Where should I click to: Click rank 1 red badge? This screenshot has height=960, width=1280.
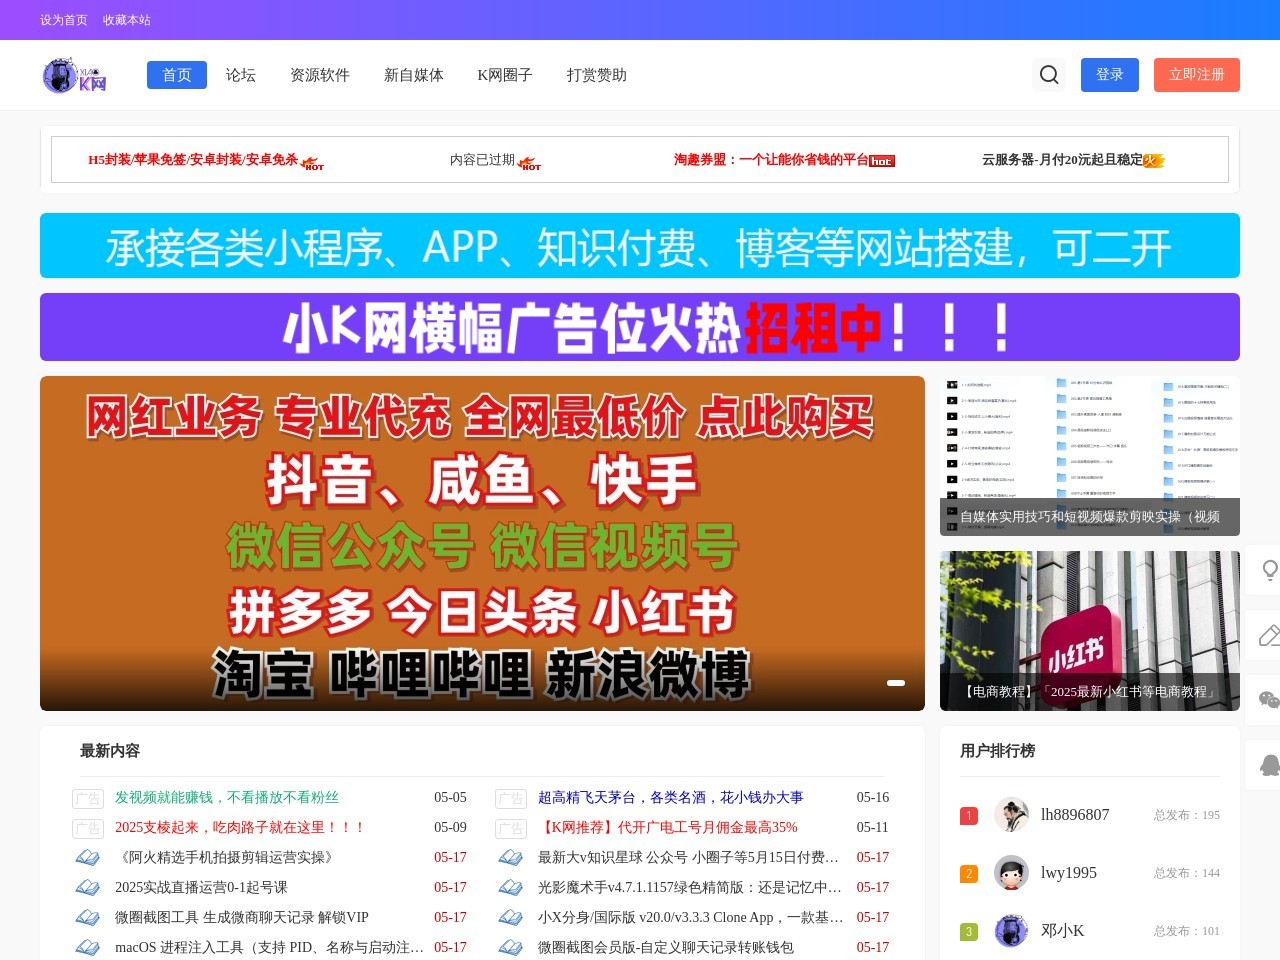point(968,816)
